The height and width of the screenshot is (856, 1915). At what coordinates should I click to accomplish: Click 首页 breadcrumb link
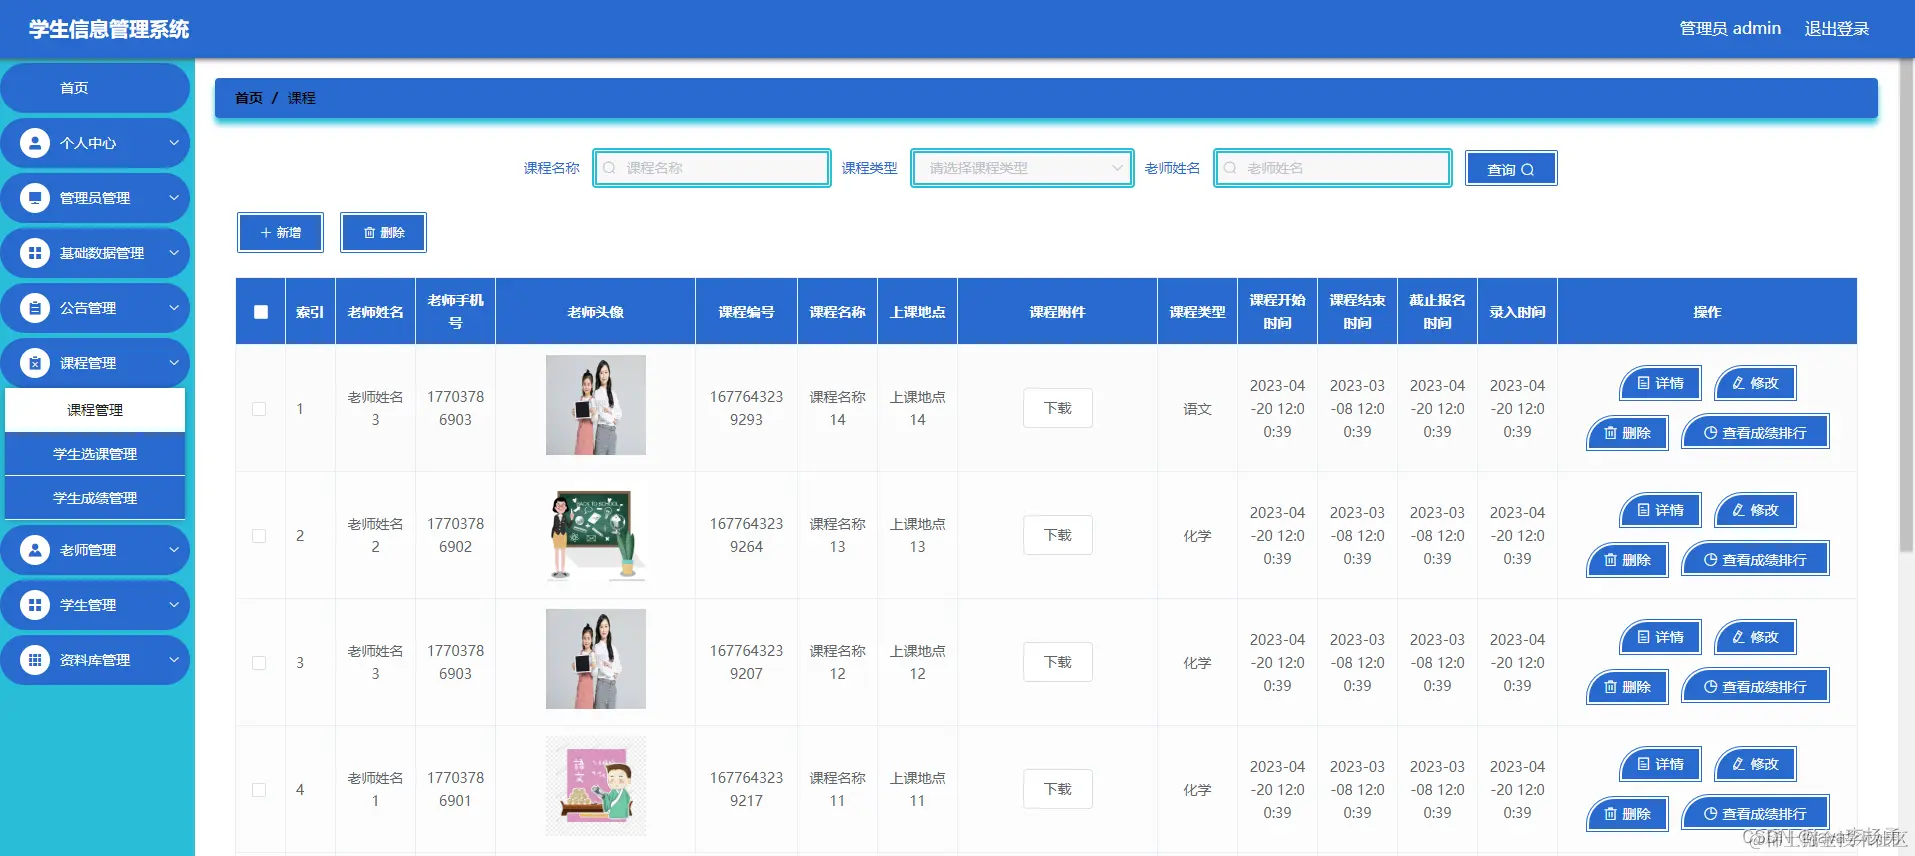[x=249, y=98]
